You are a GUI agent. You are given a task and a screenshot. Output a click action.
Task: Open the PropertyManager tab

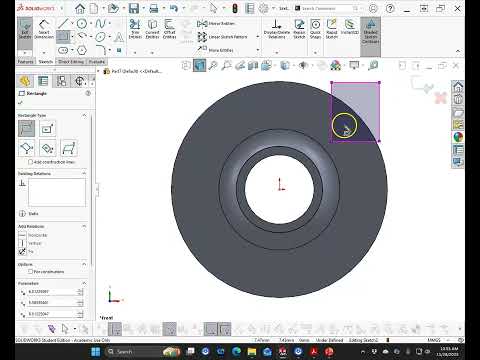coord(43,81)
